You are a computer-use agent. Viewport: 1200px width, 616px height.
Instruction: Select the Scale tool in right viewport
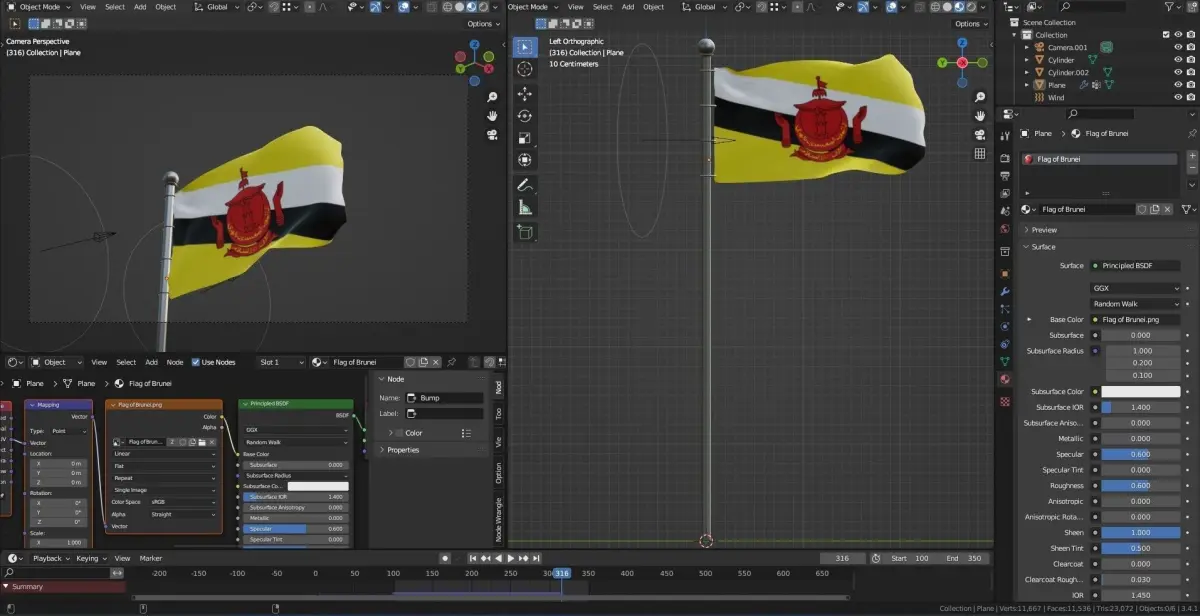(x=525, y=138)
